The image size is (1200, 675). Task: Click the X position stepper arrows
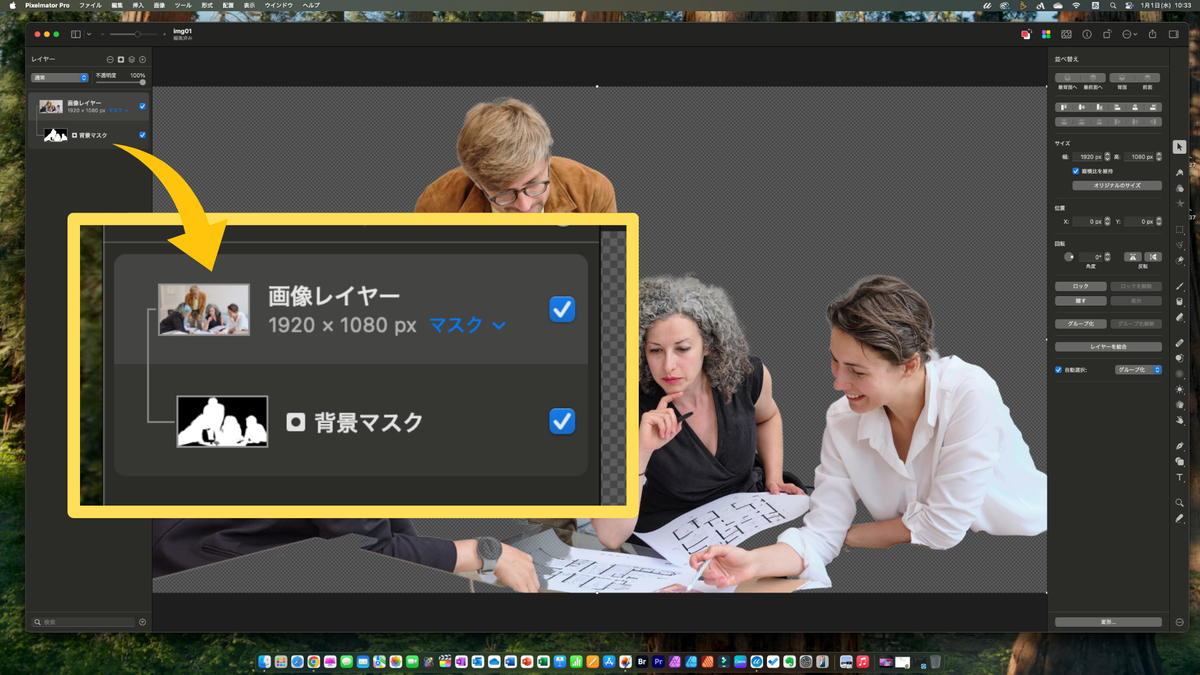pyautogui.click(x=1107, y=221)
